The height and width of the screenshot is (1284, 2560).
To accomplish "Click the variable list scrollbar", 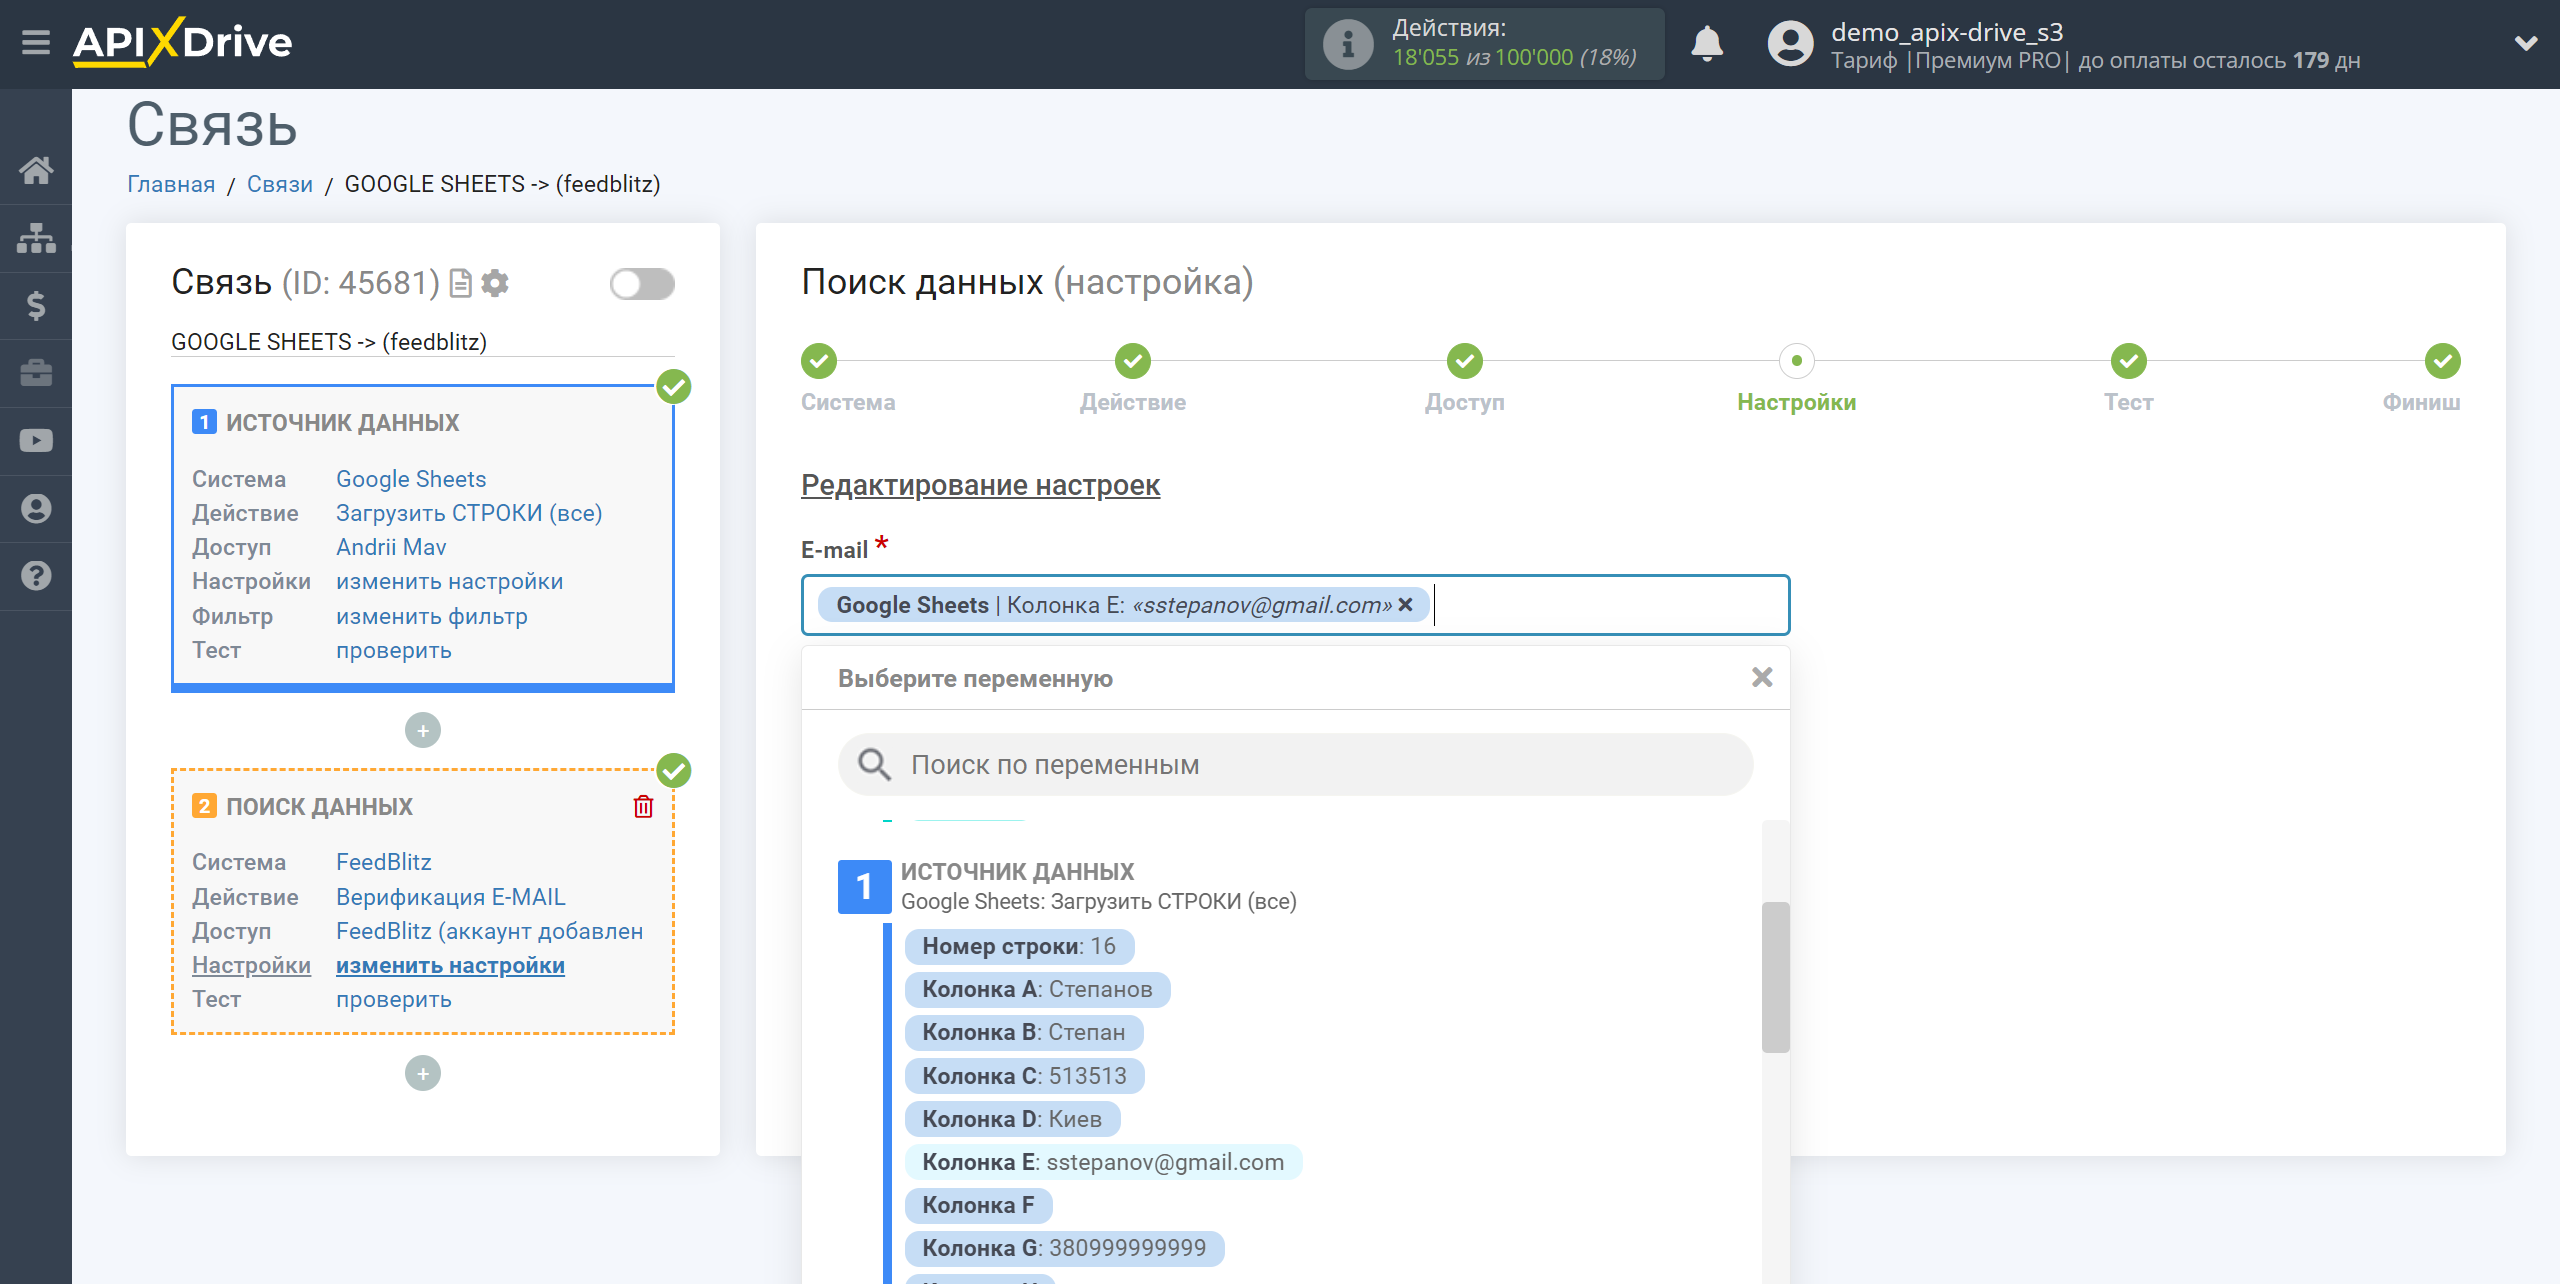I will pyautogui.click(x=1775, y=977).
